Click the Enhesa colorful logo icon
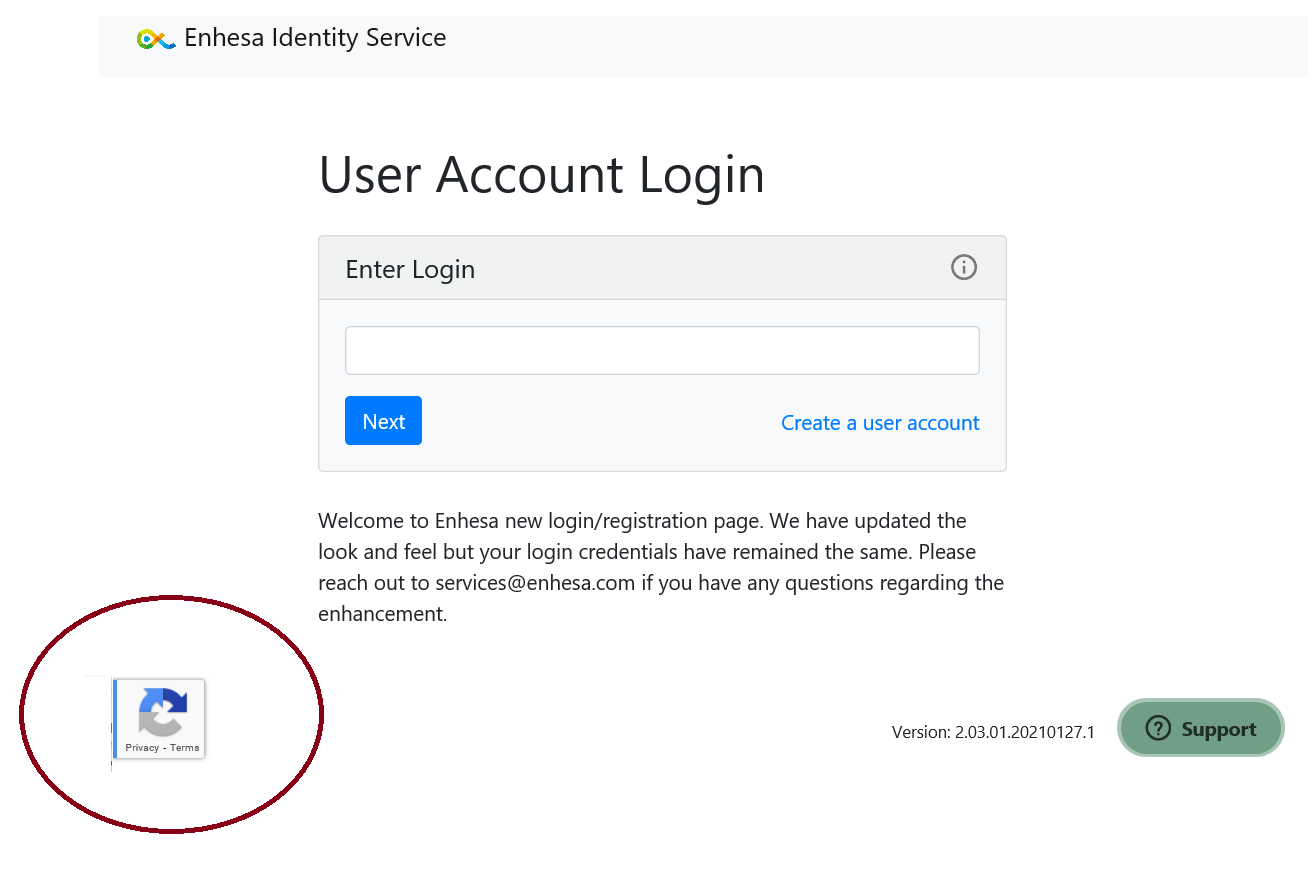Viewport: 1308px width, 870px height. pyautogui.click(x=156, y=39)
